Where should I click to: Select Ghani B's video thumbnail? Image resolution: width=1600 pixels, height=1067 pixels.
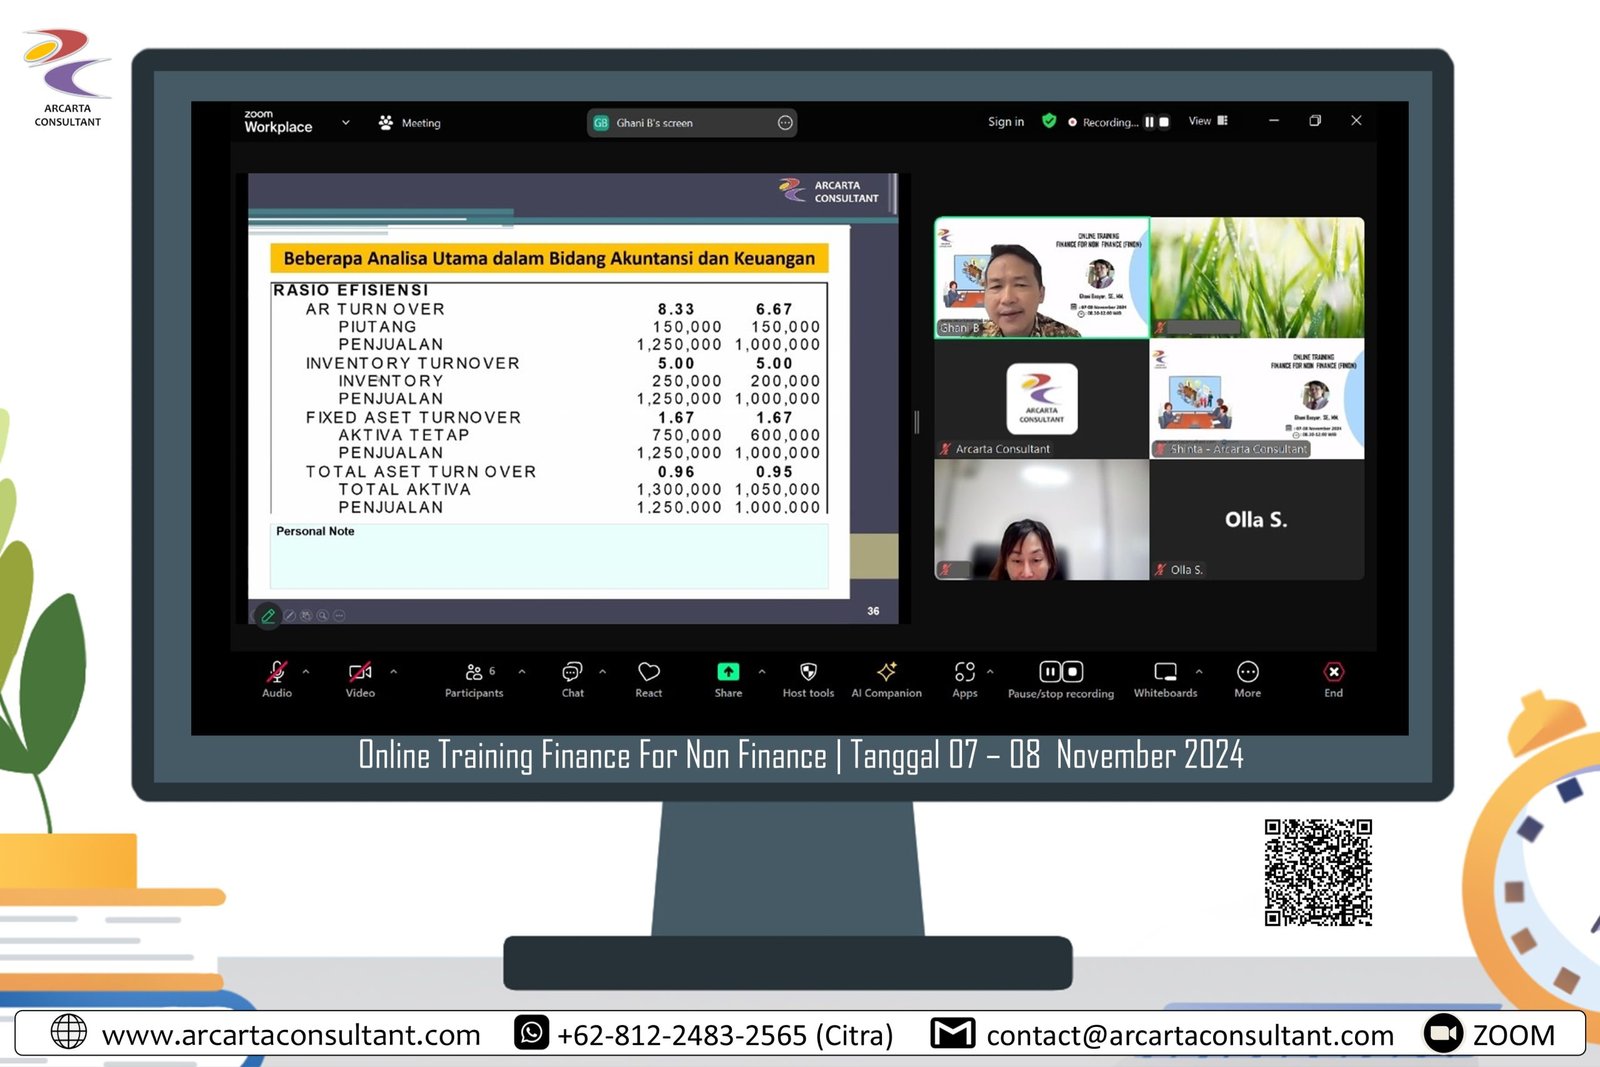(1041, 278)
